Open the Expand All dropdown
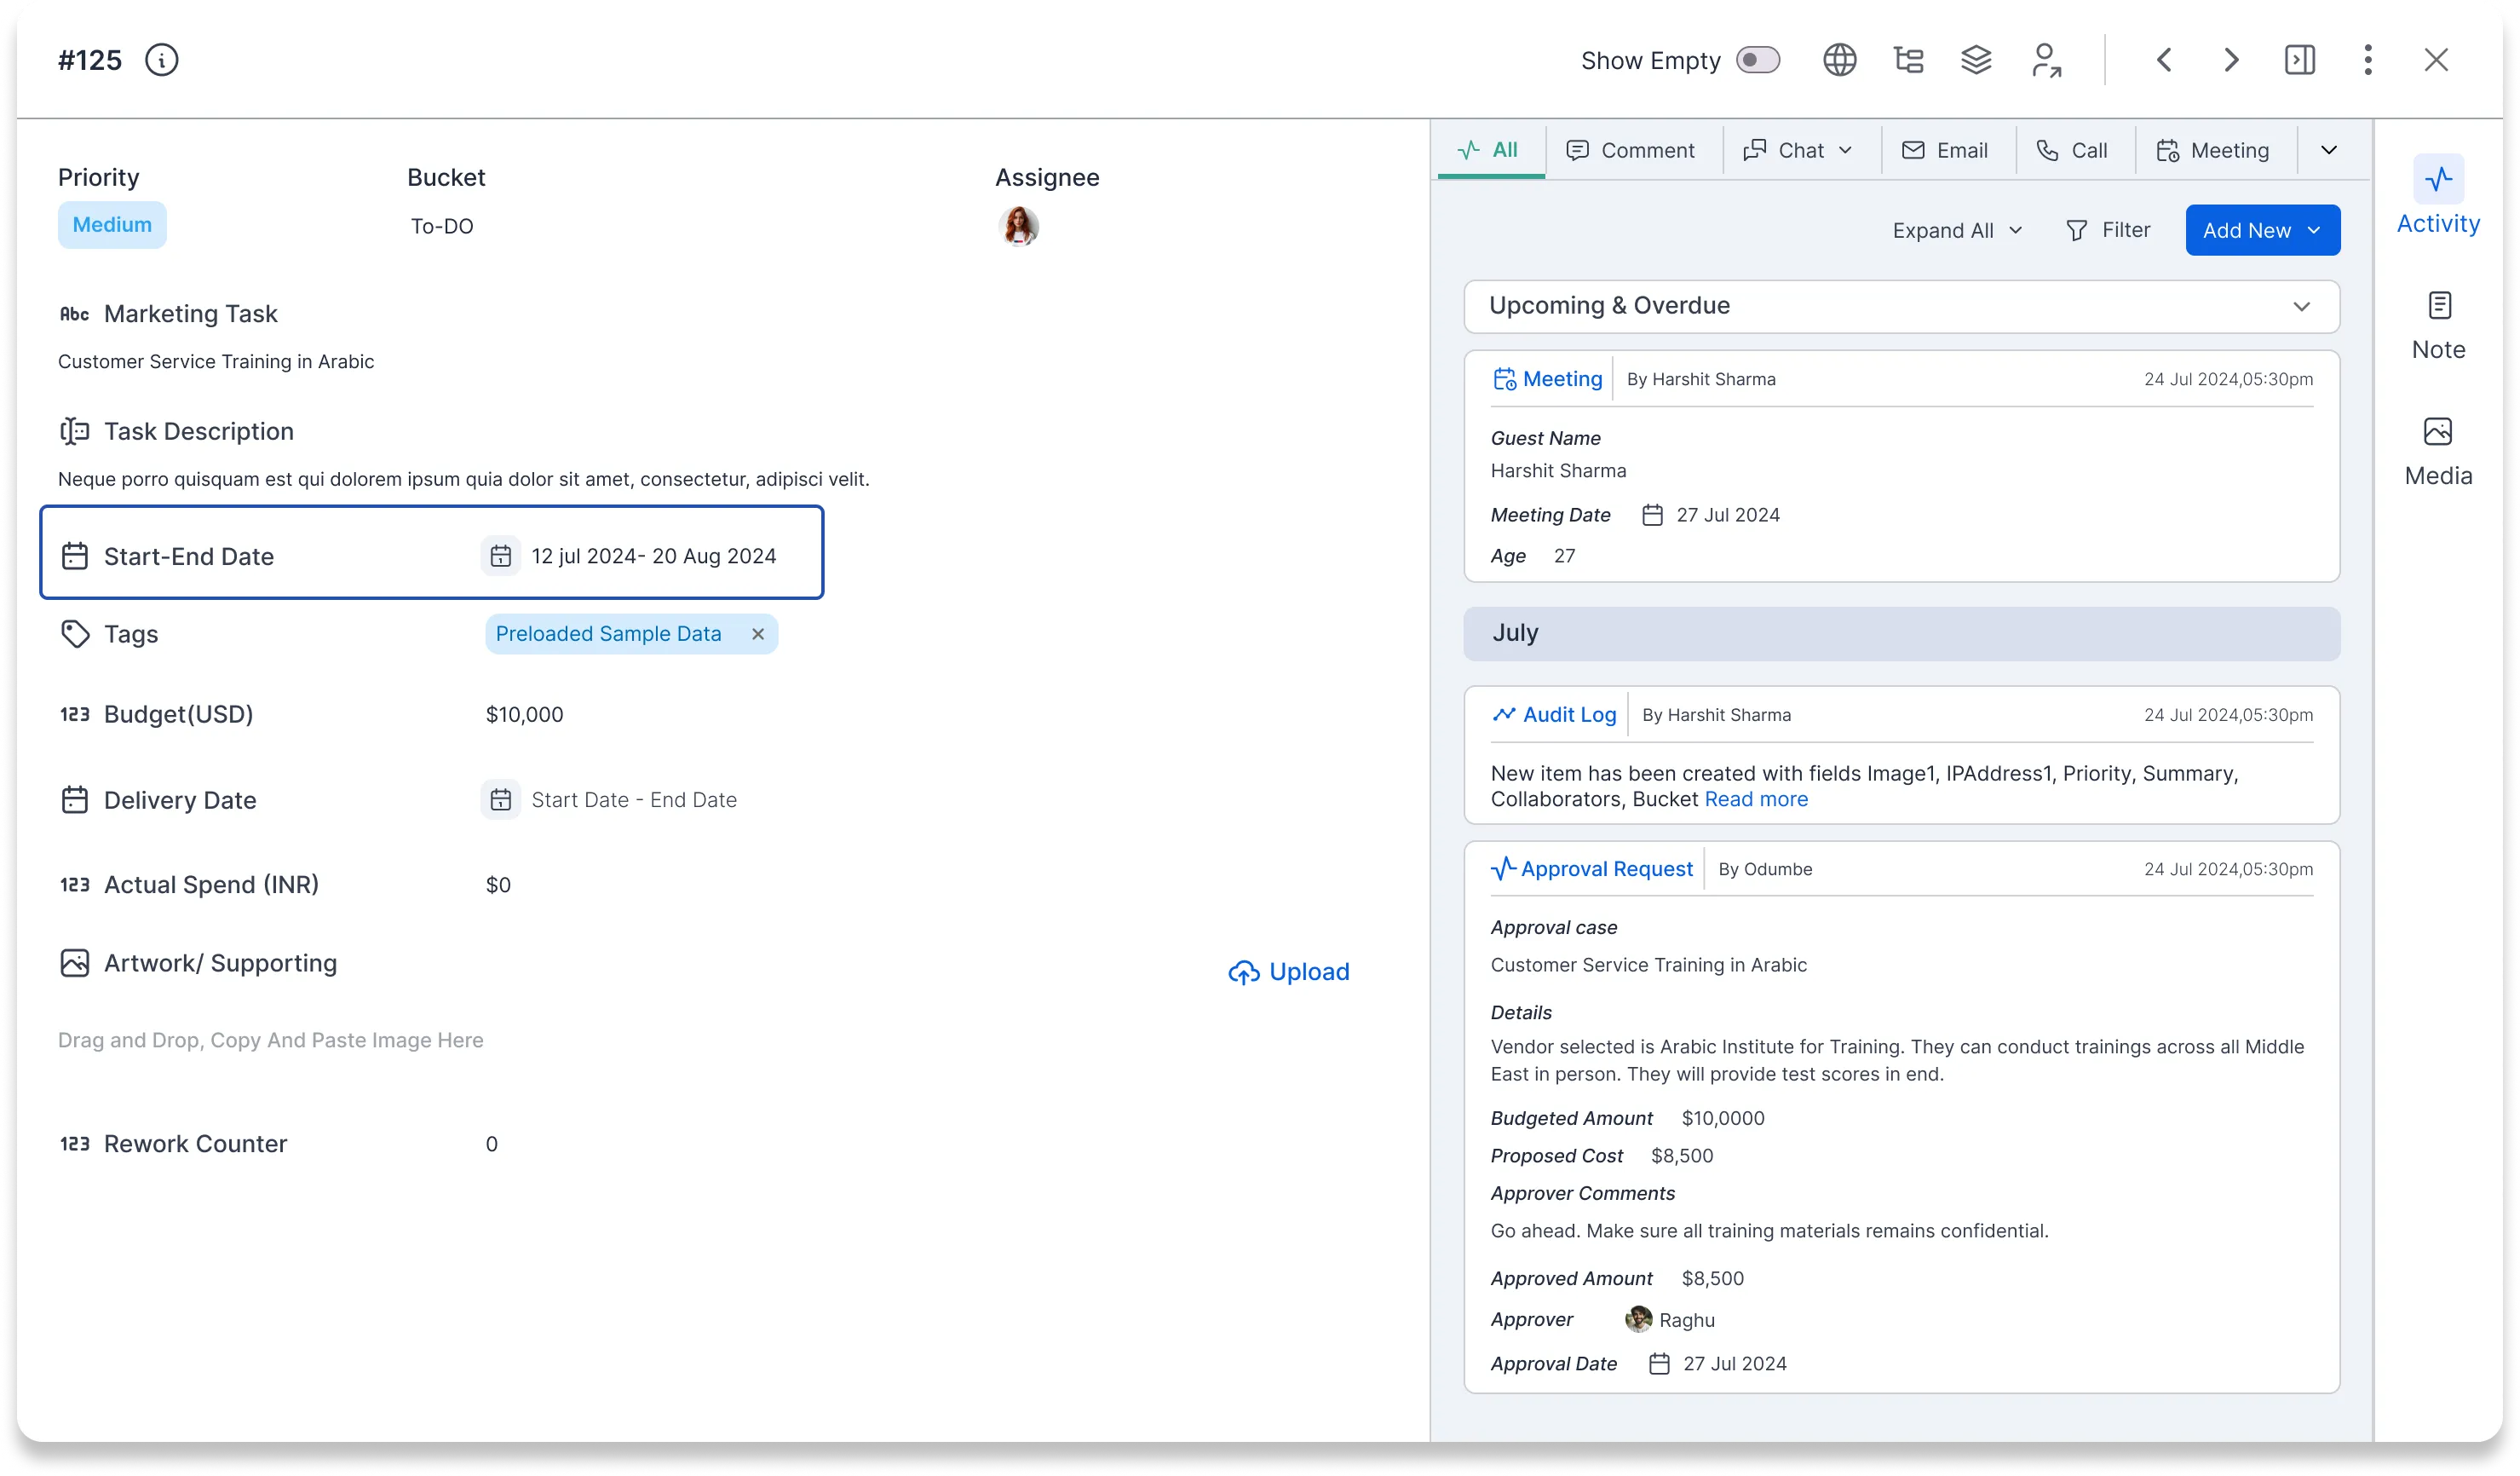 1956,231
